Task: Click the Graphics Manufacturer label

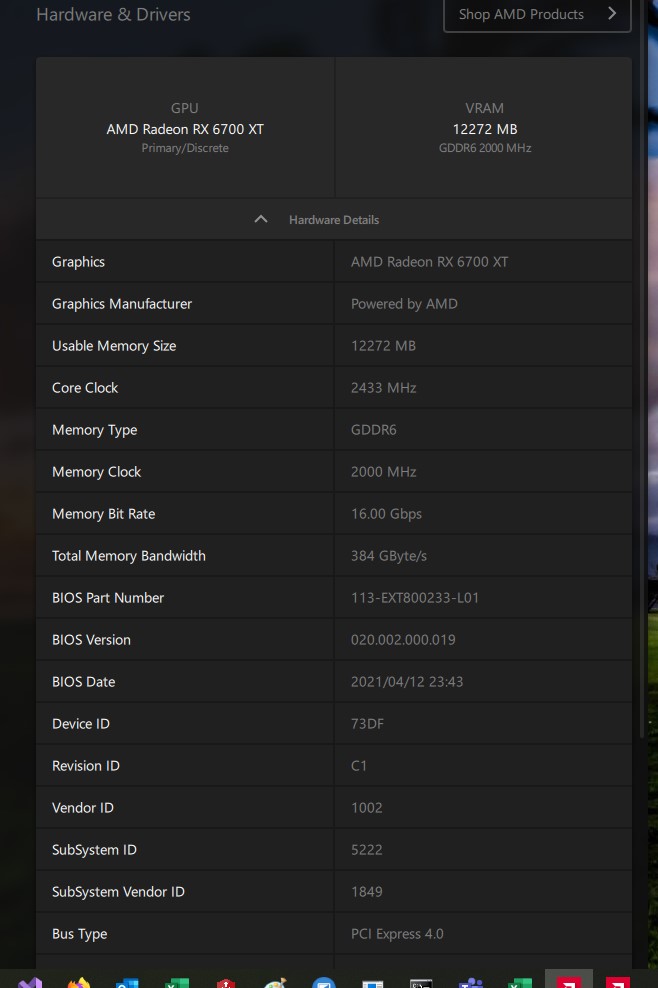Action: pyautogui.click(x=122, y=304)
